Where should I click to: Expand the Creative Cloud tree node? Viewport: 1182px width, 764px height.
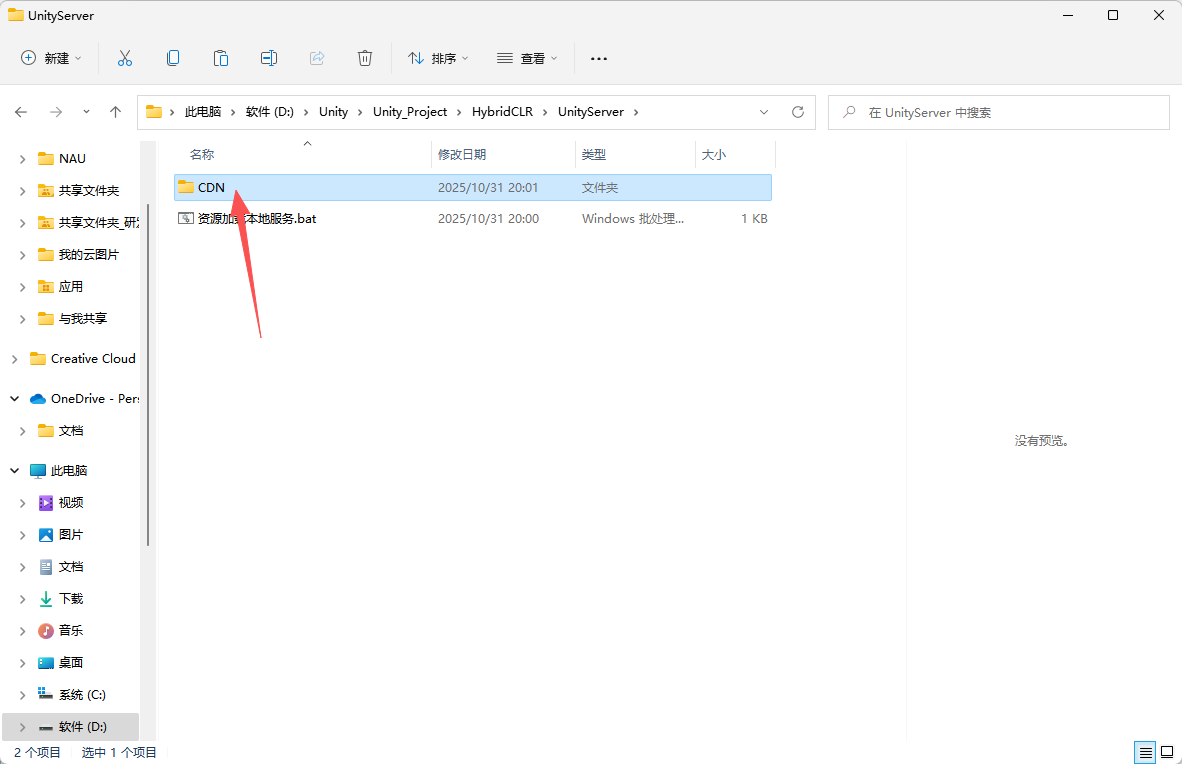click(x=14, y=359)
